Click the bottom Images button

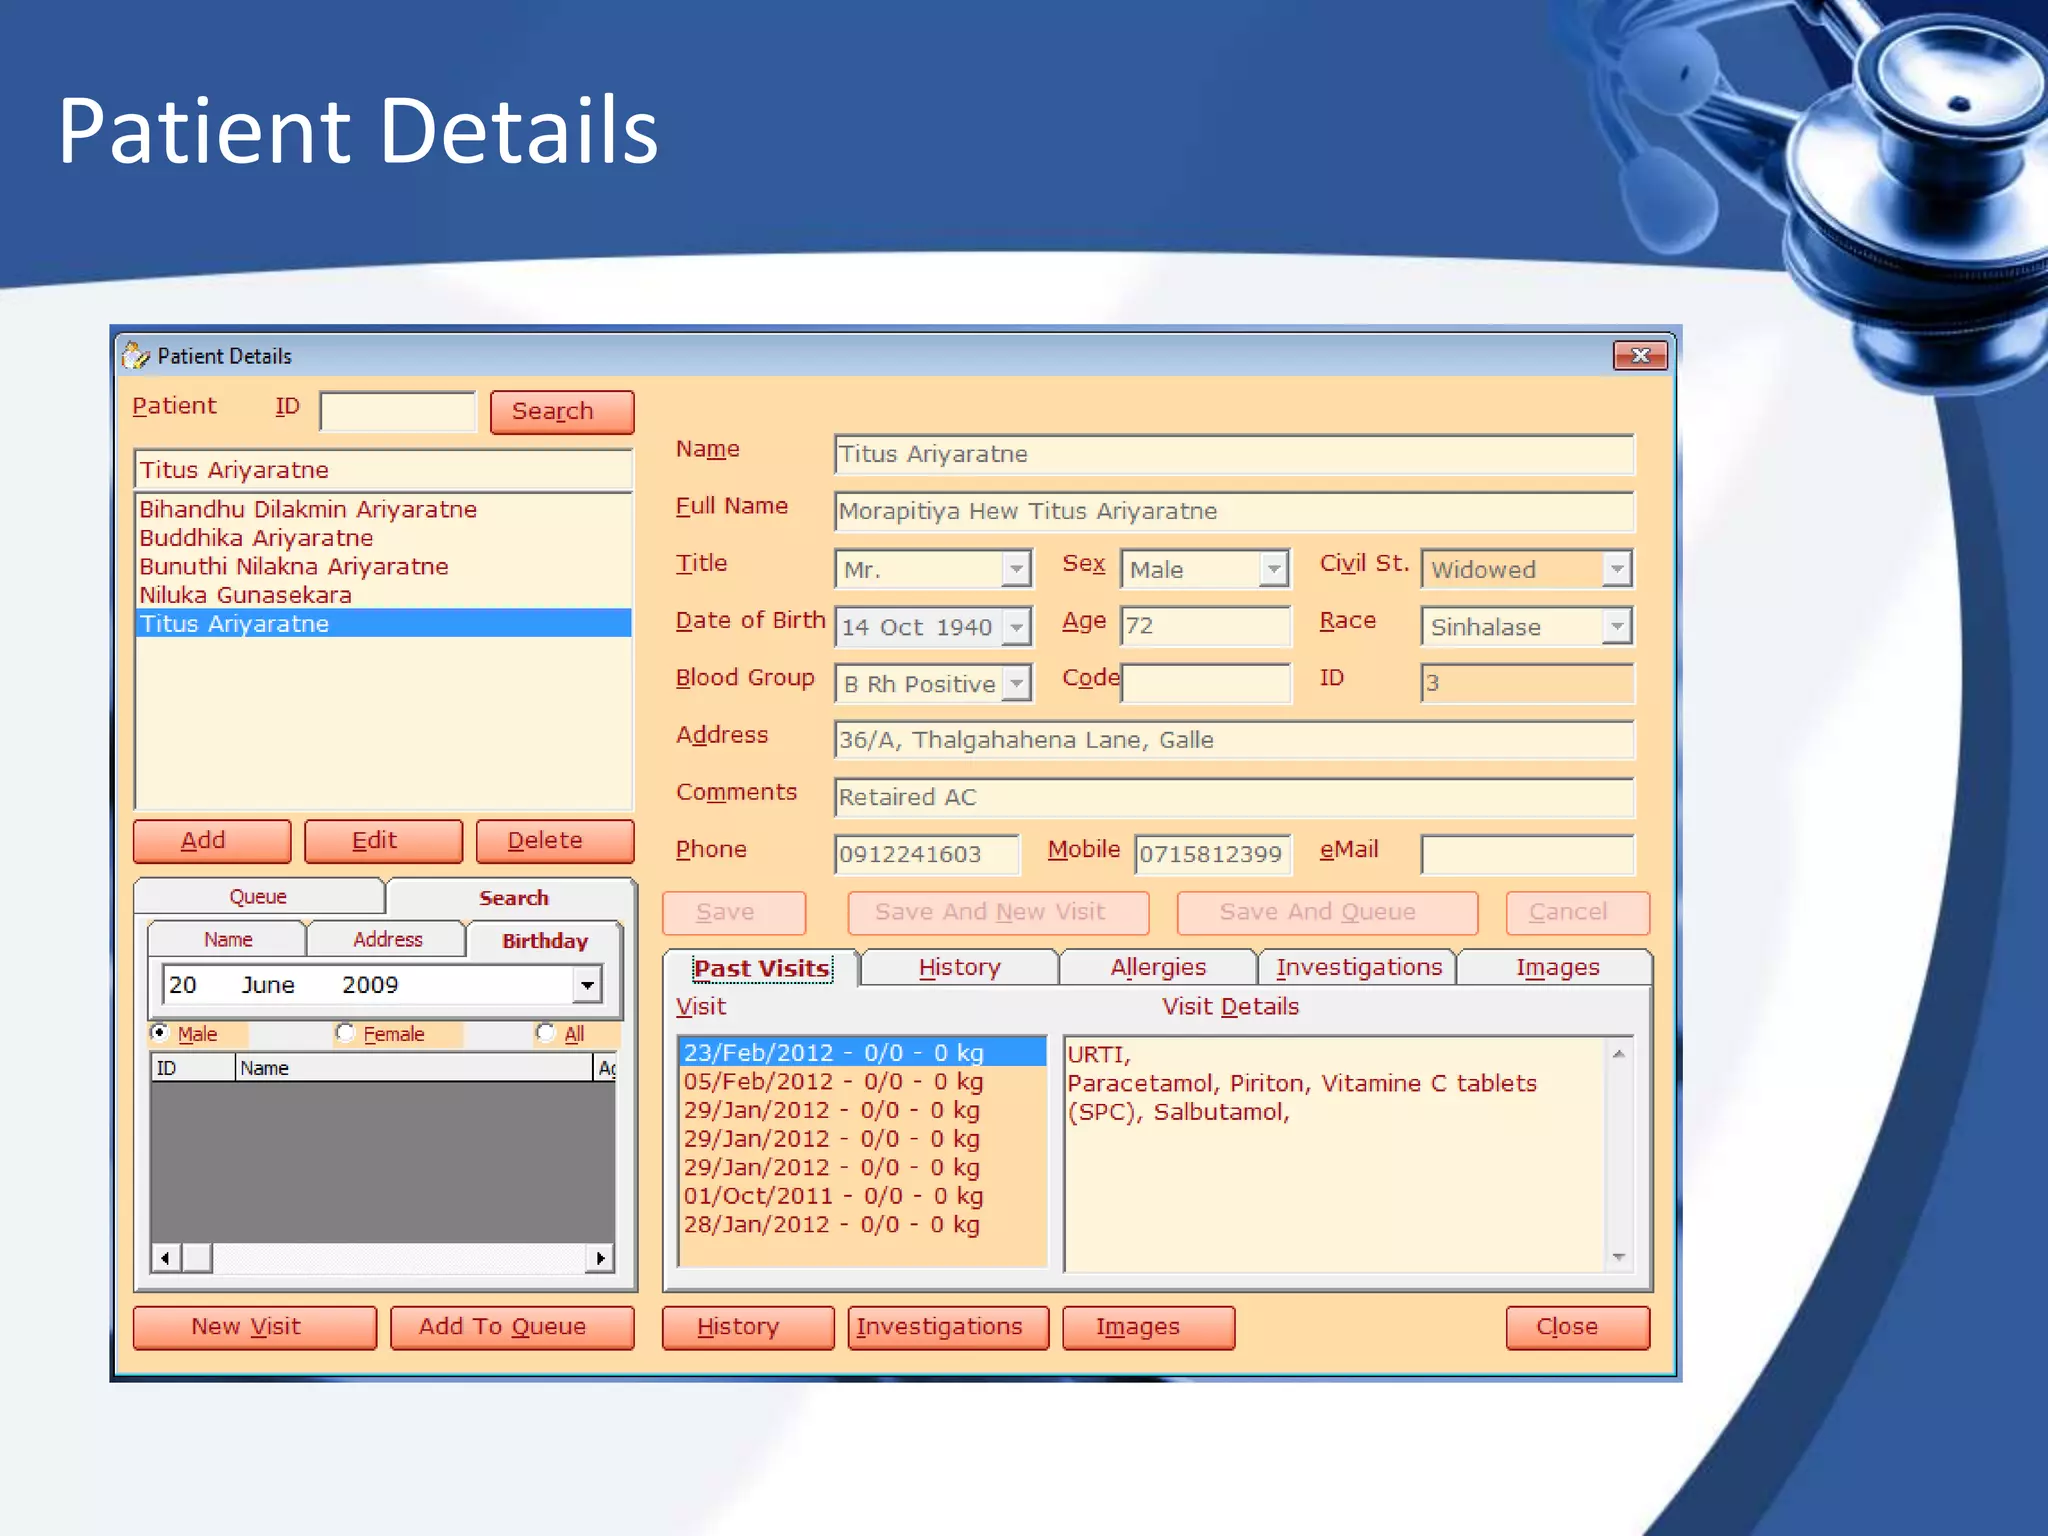pyautogui.click(x=1148, y=1327)
